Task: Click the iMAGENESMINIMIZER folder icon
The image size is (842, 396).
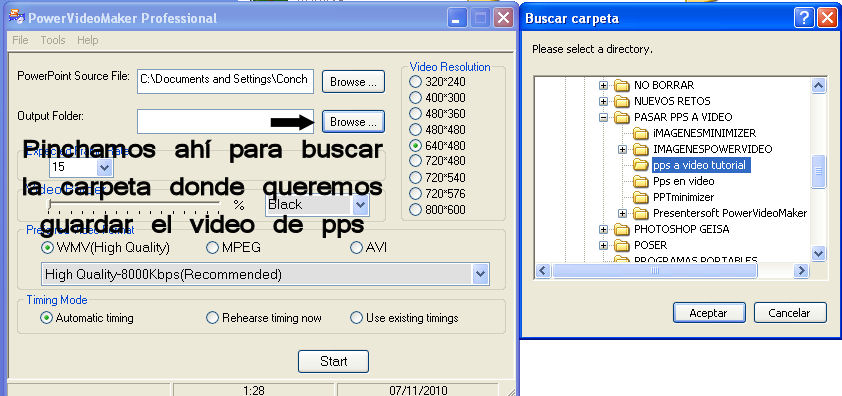Action: [641, 133]
